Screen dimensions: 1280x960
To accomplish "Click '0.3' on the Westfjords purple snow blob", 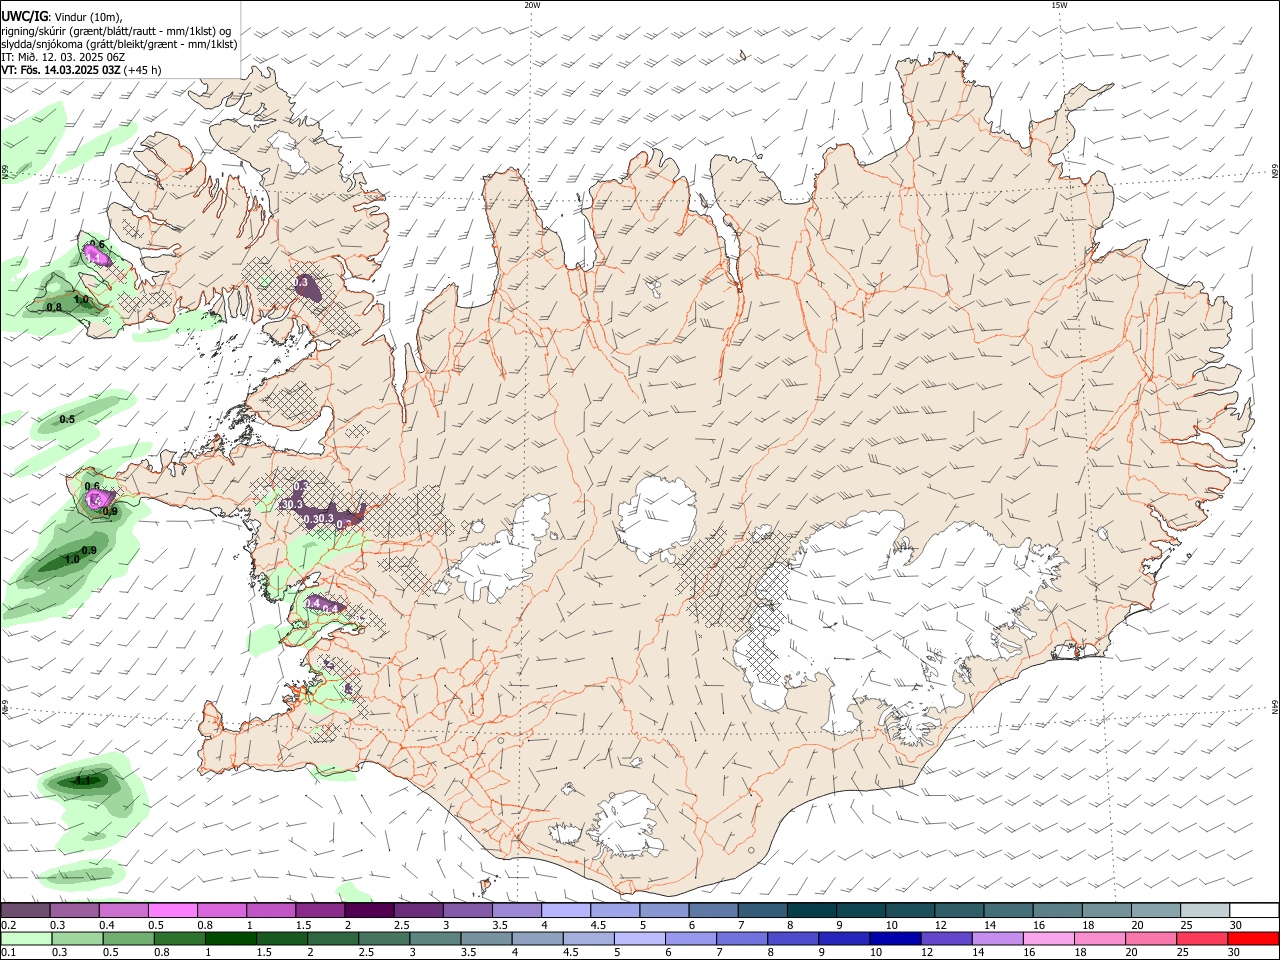I will pyautogui.click(x=301, y=283).
